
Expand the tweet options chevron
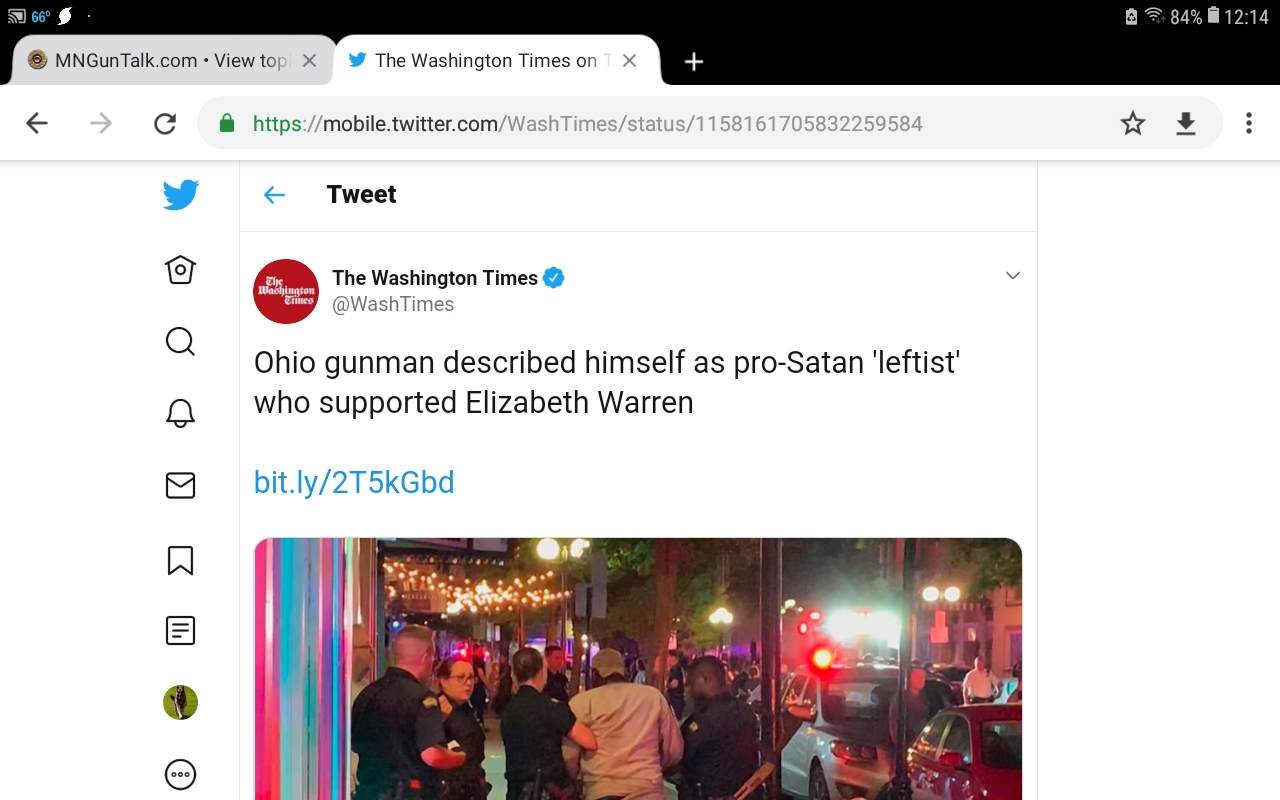pyautogui.click(x=1012, y=276)
